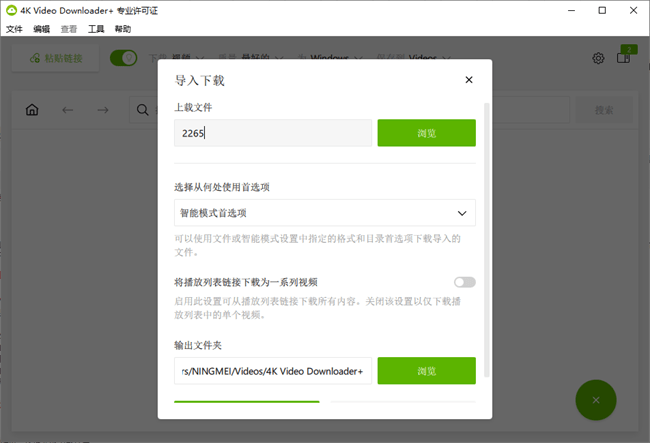This screenshot has width=650, height=443.
Task: Click 浏览 button next to upload file field
Action: click(x=426, y=133)
